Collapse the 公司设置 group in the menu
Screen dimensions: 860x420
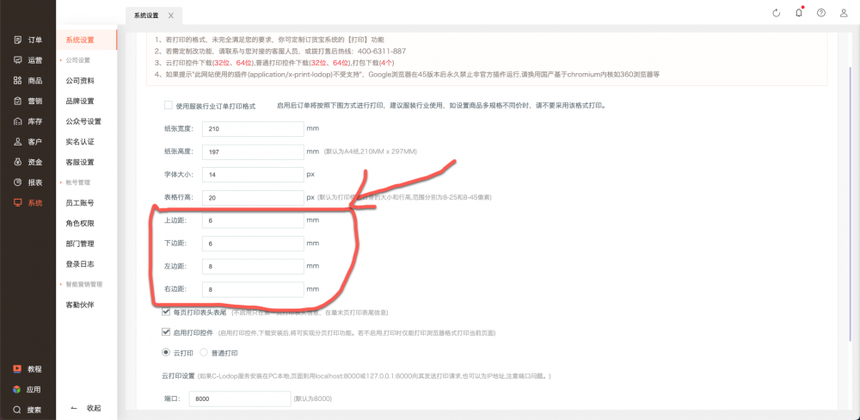(x=78, y=60)
